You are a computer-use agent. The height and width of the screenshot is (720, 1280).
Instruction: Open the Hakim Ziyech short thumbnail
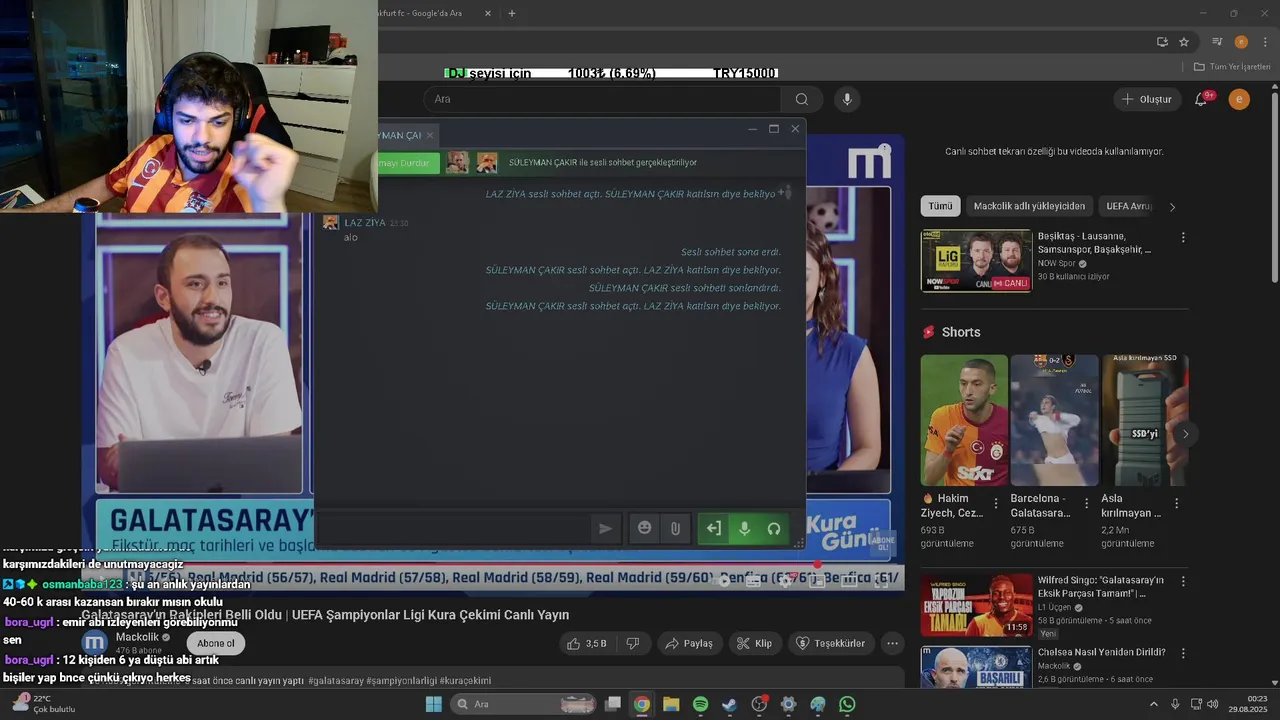pyautogui.click(x=964, y=419)
